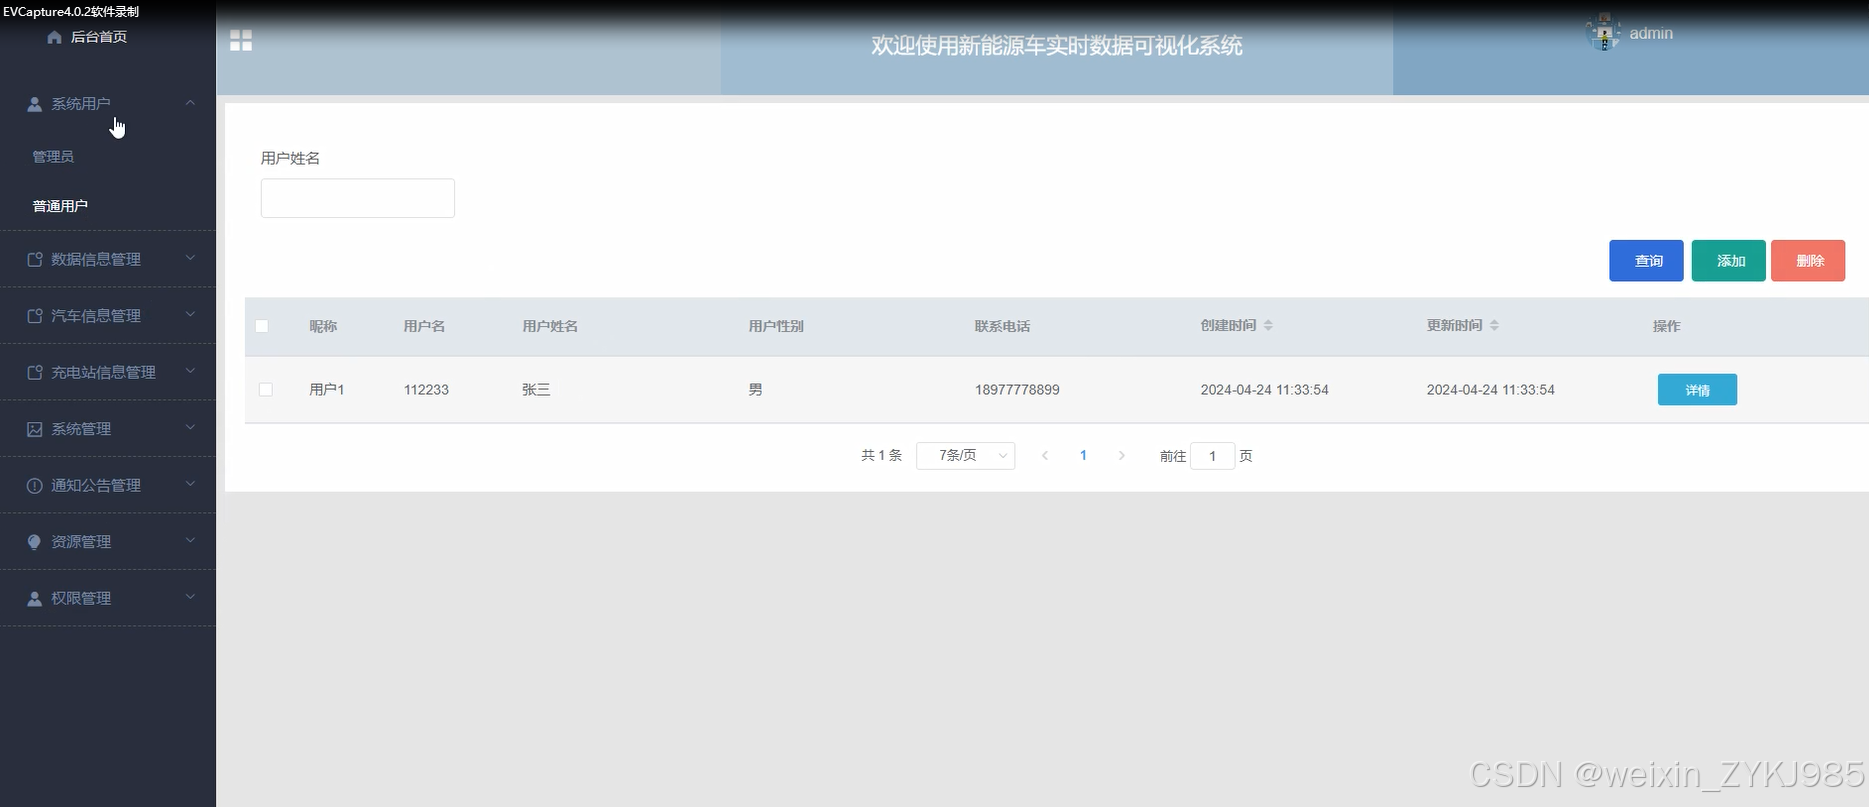Viewport: 1869px width, 807px height.
Task: Click 详情 button for 用户1
Action: 1697,390
